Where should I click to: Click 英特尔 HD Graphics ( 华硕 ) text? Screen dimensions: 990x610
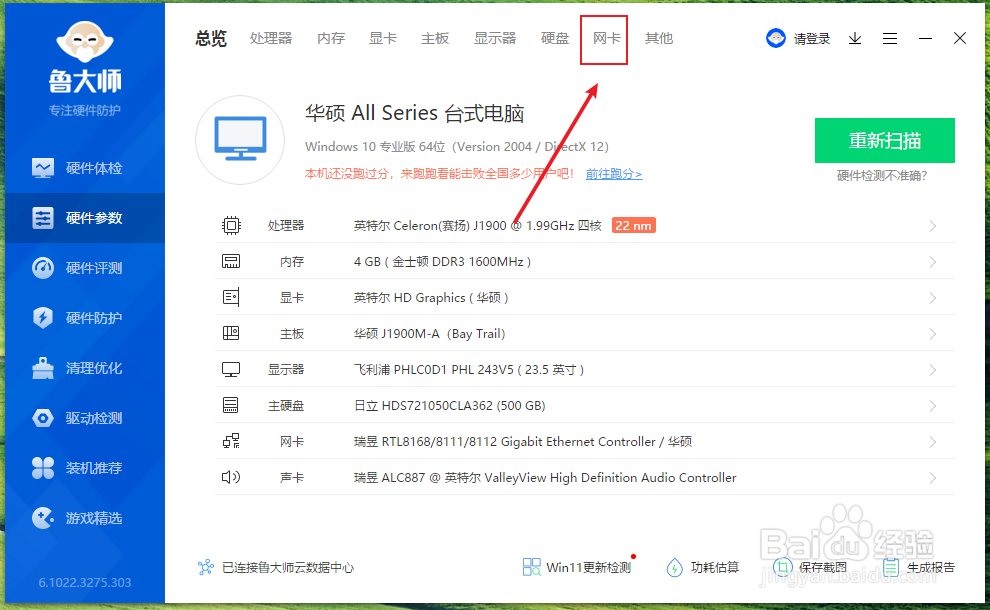pos(431,297)
